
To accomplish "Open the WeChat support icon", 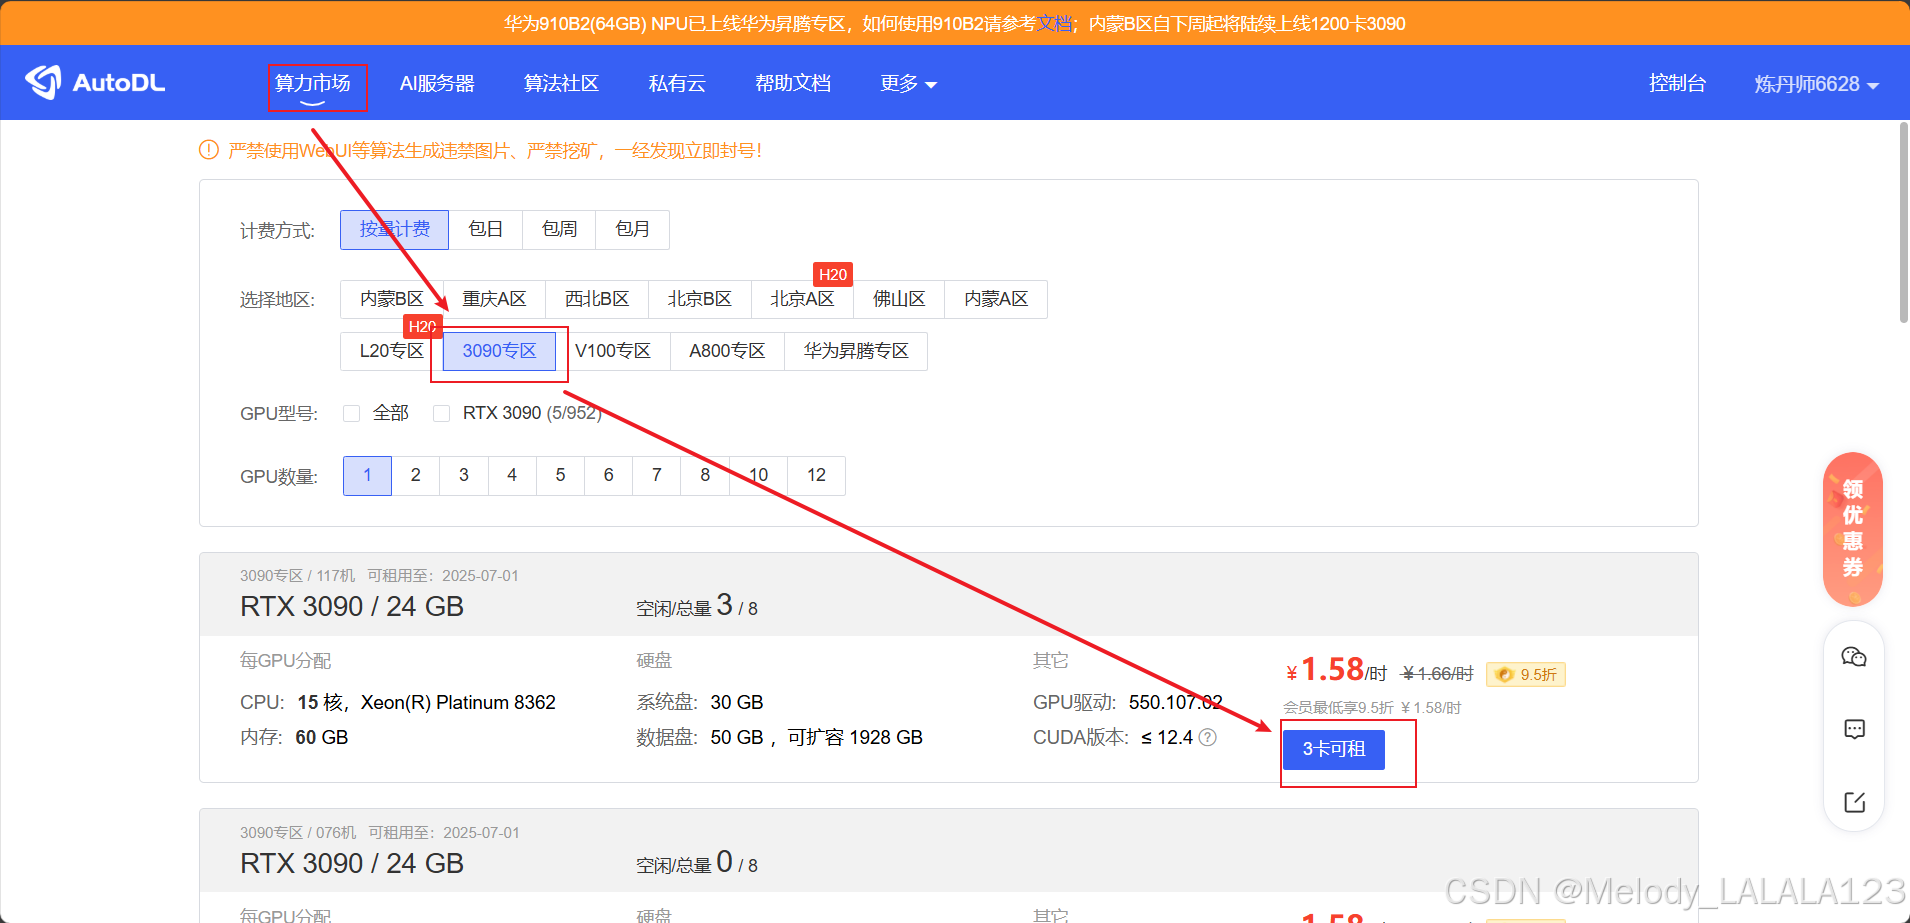I will [1854, 657].
